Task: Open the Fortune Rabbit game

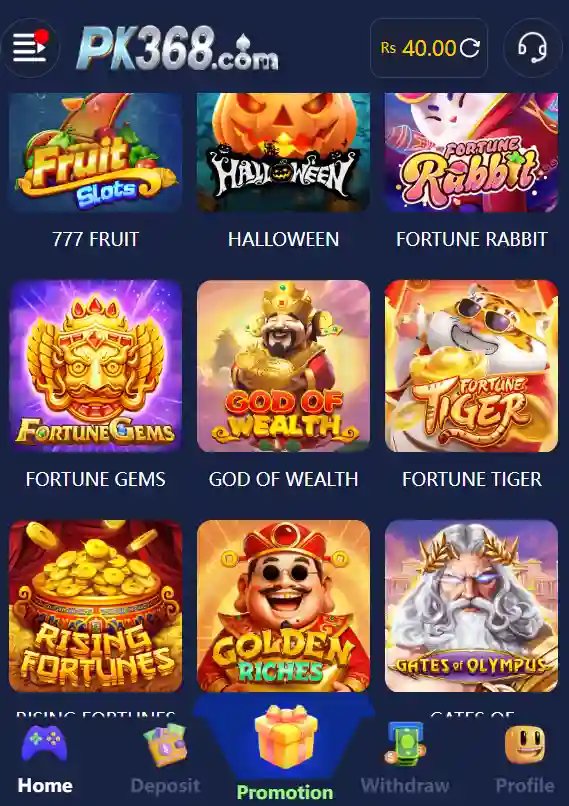Action: pos(471,152)
